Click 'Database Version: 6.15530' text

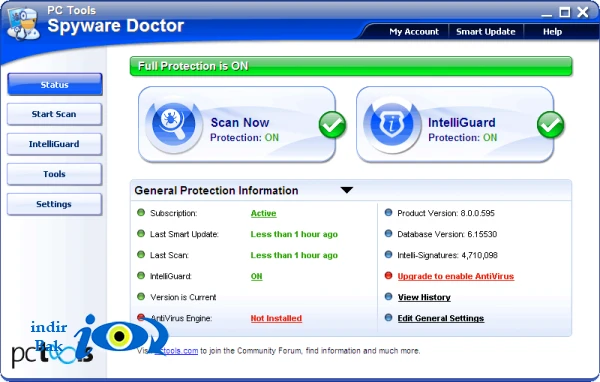(447, 234)
